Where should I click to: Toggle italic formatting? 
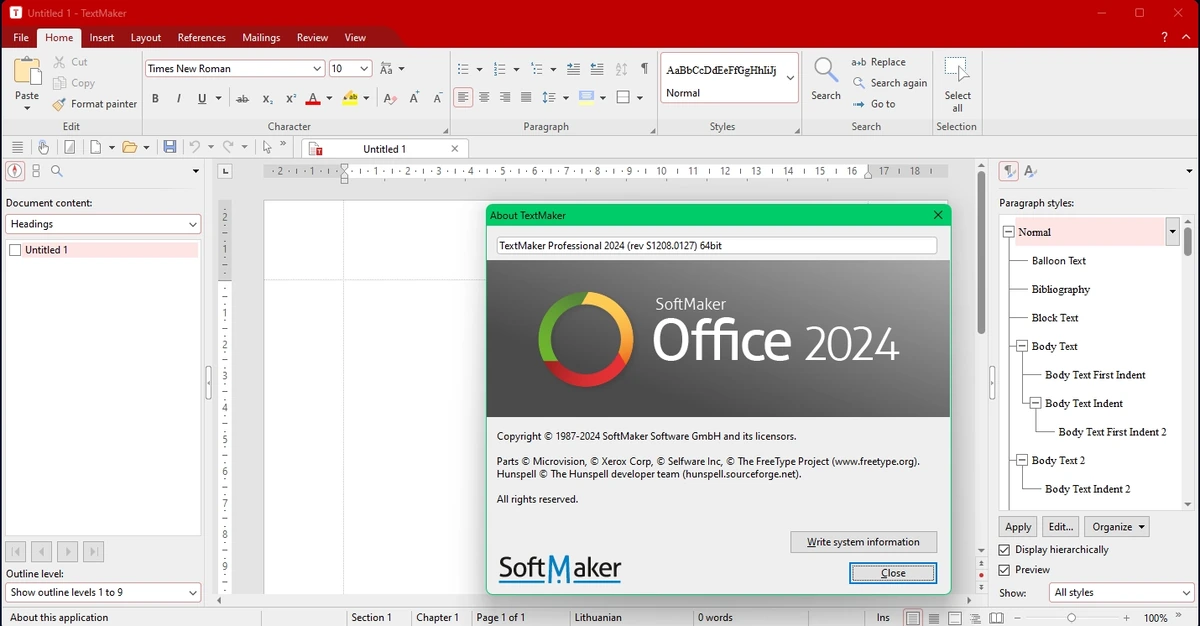coord(178,98)
